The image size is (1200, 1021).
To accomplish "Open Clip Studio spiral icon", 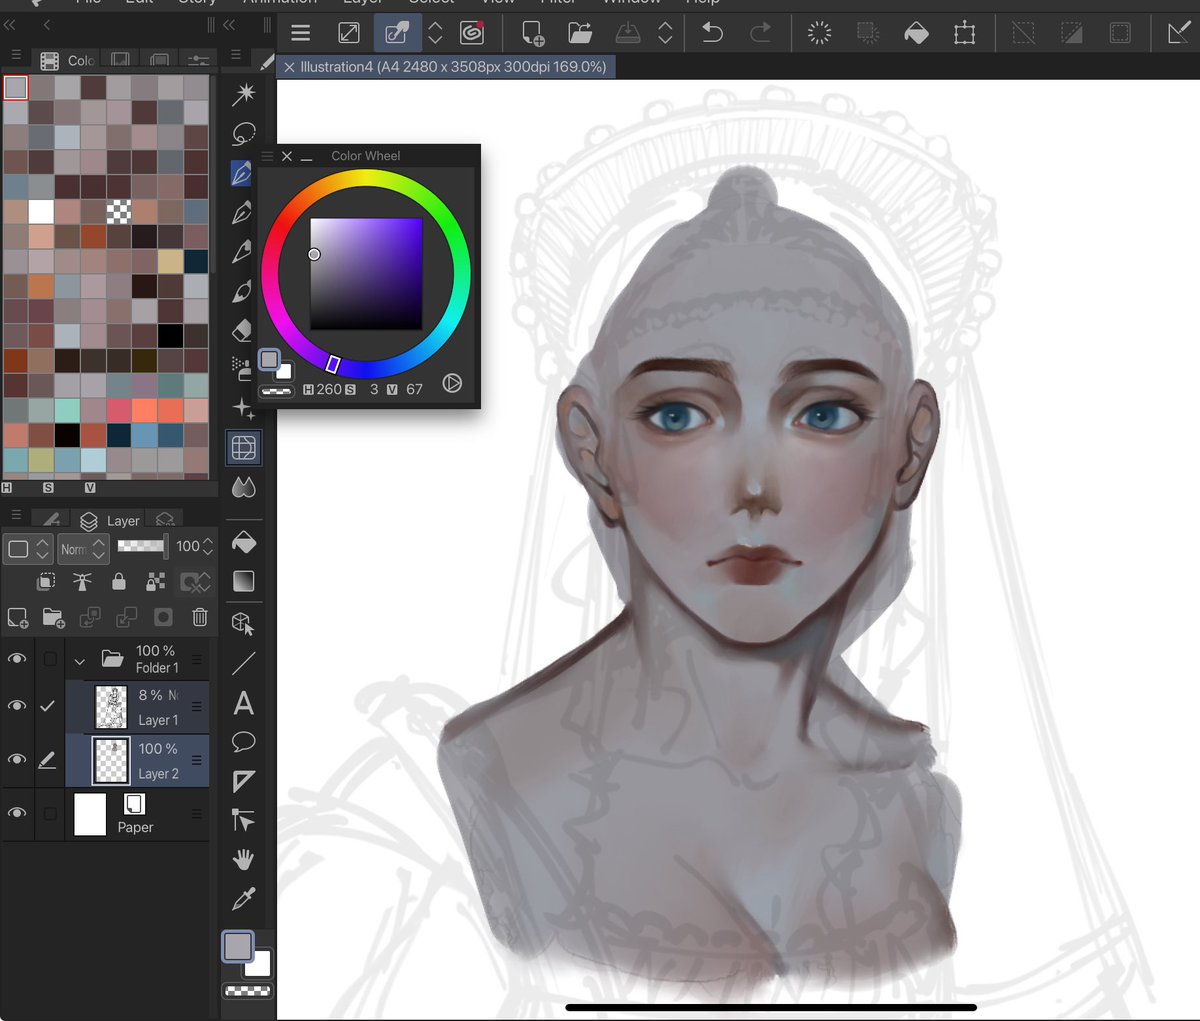I will pos(472,33).
